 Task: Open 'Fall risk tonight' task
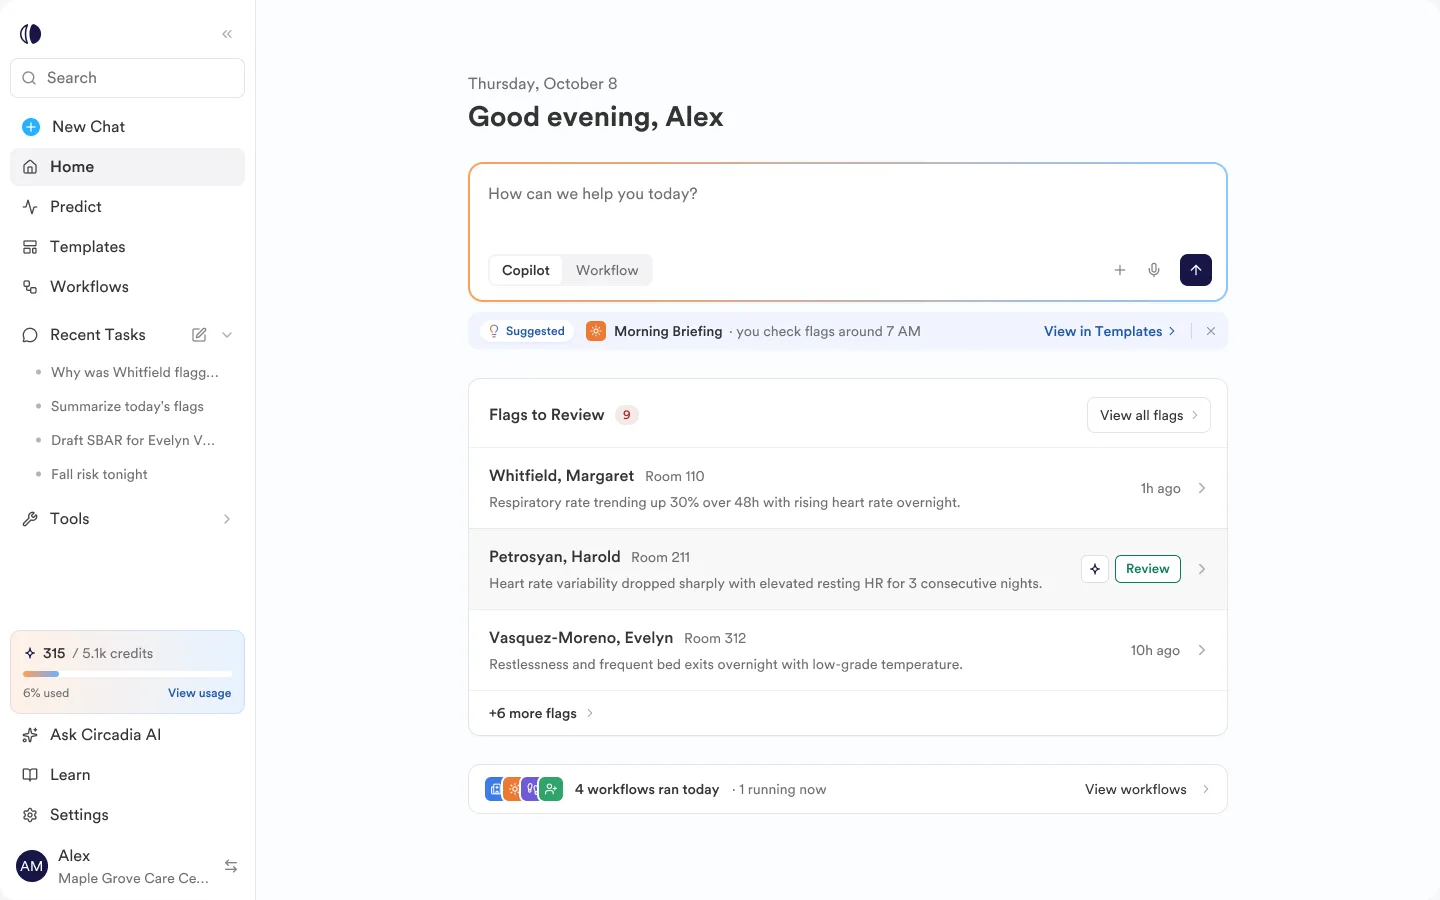(x=99, y=474)
